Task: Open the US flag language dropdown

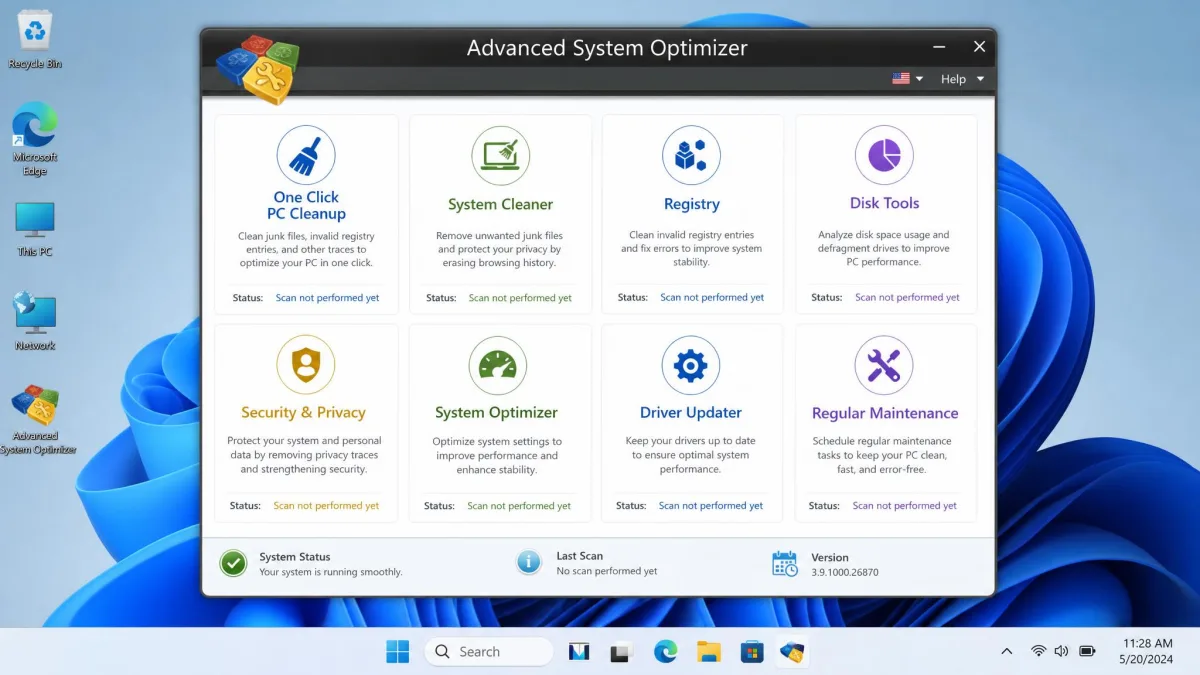Action: (908, 79)
